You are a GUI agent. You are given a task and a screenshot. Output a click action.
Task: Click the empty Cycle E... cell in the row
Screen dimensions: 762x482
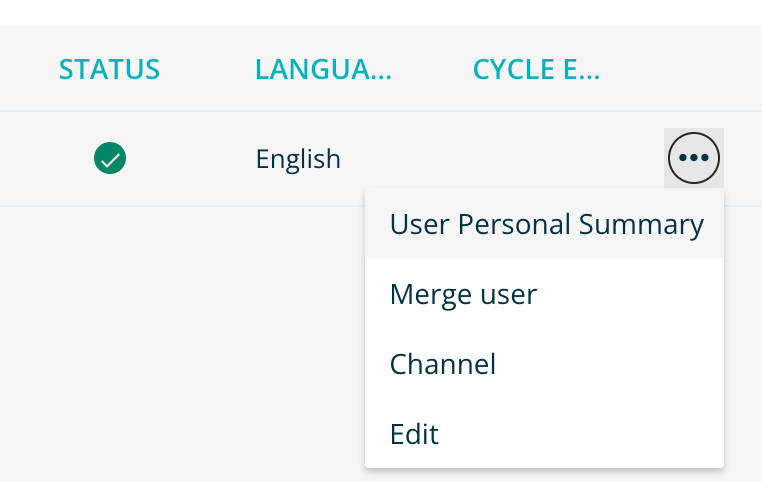(536, 159)
